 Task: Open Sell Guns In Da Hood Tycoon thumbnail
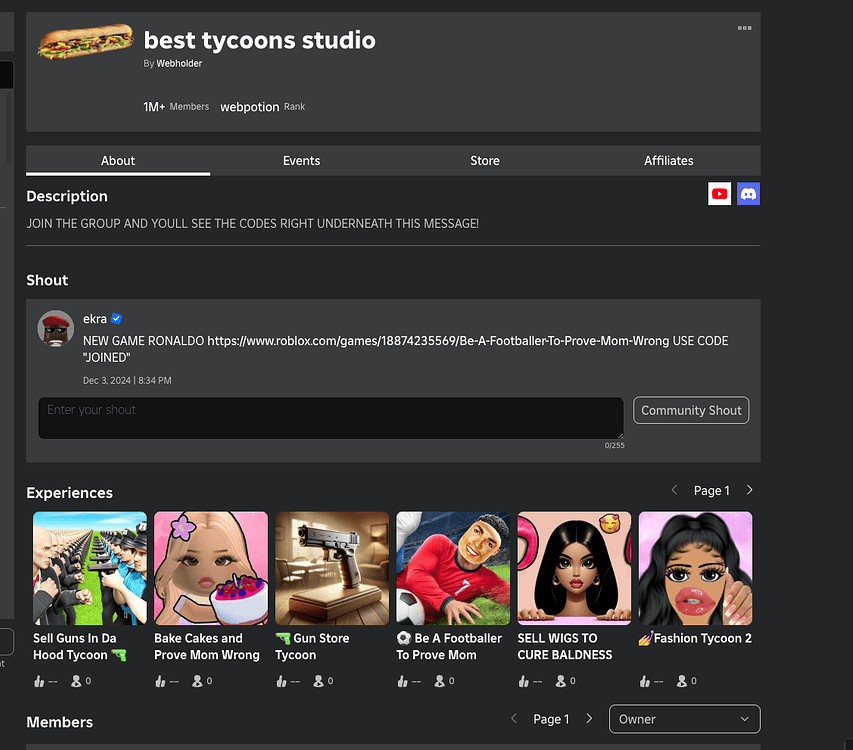(90, 568)
